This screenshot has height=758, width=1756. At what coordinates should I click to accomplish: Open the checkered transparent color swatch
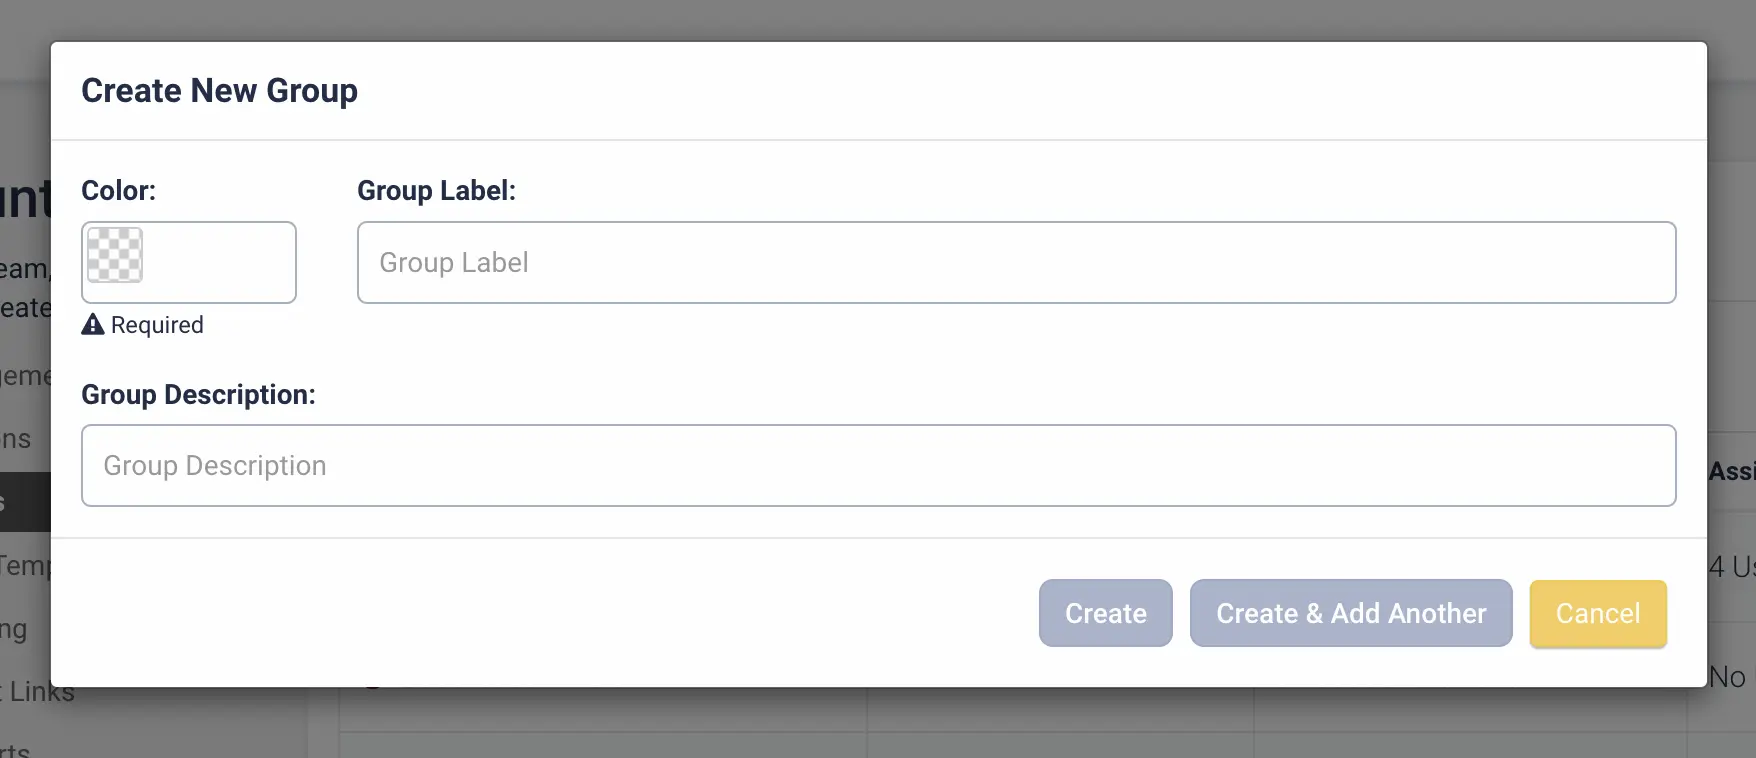pyautogui.click(x=115, y=255)
